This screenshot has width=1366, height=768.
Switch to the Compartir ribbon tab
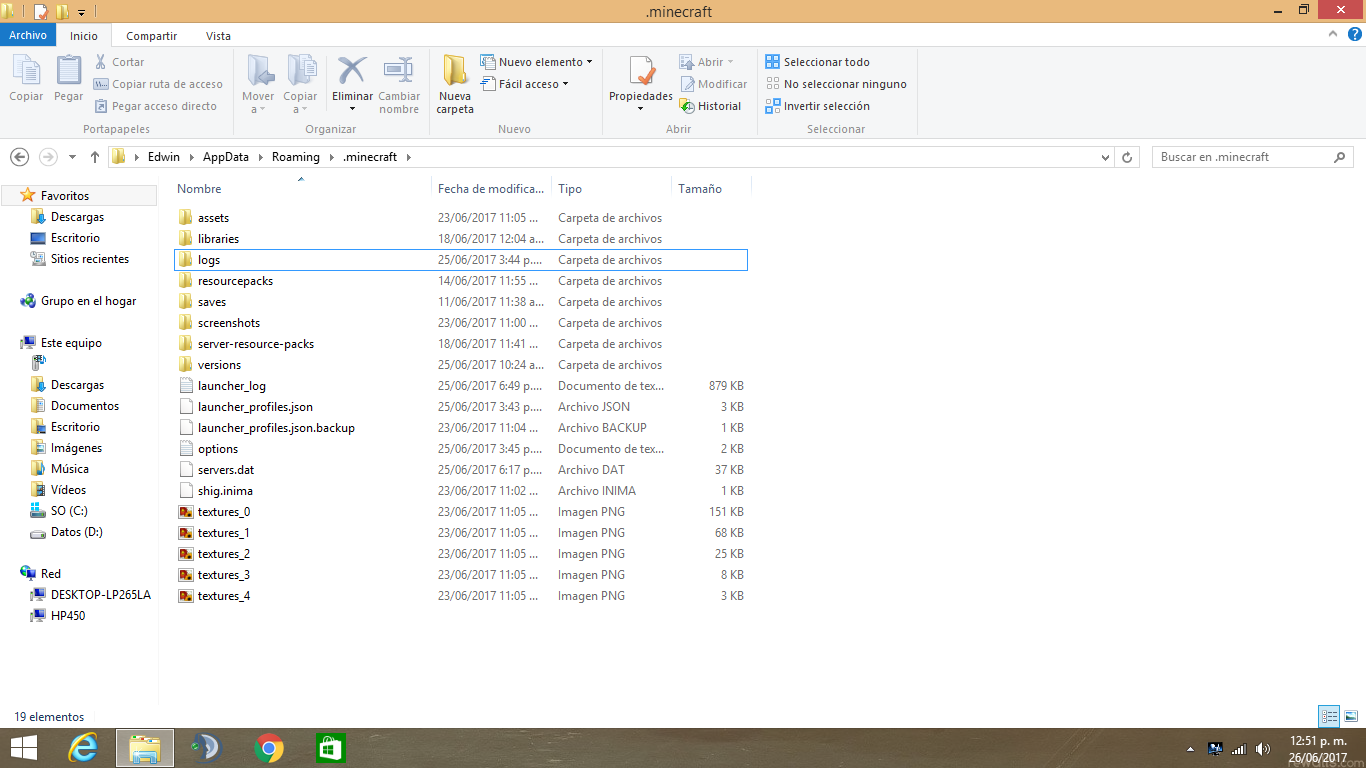pos(151,35)
